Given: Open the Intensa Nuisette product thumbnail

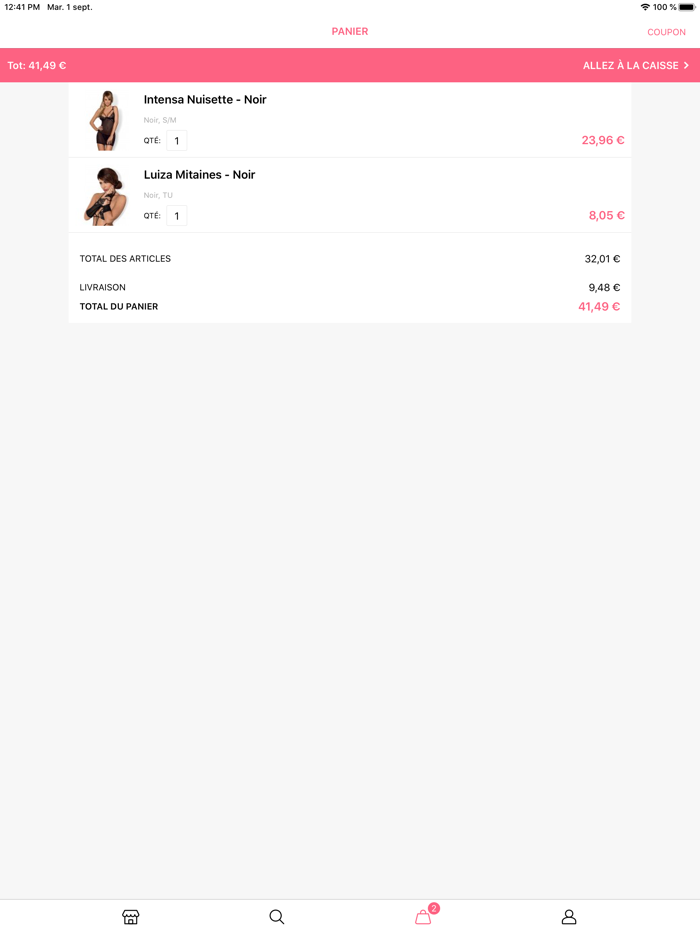Looking at the screenshot, I should click(104, 119).
